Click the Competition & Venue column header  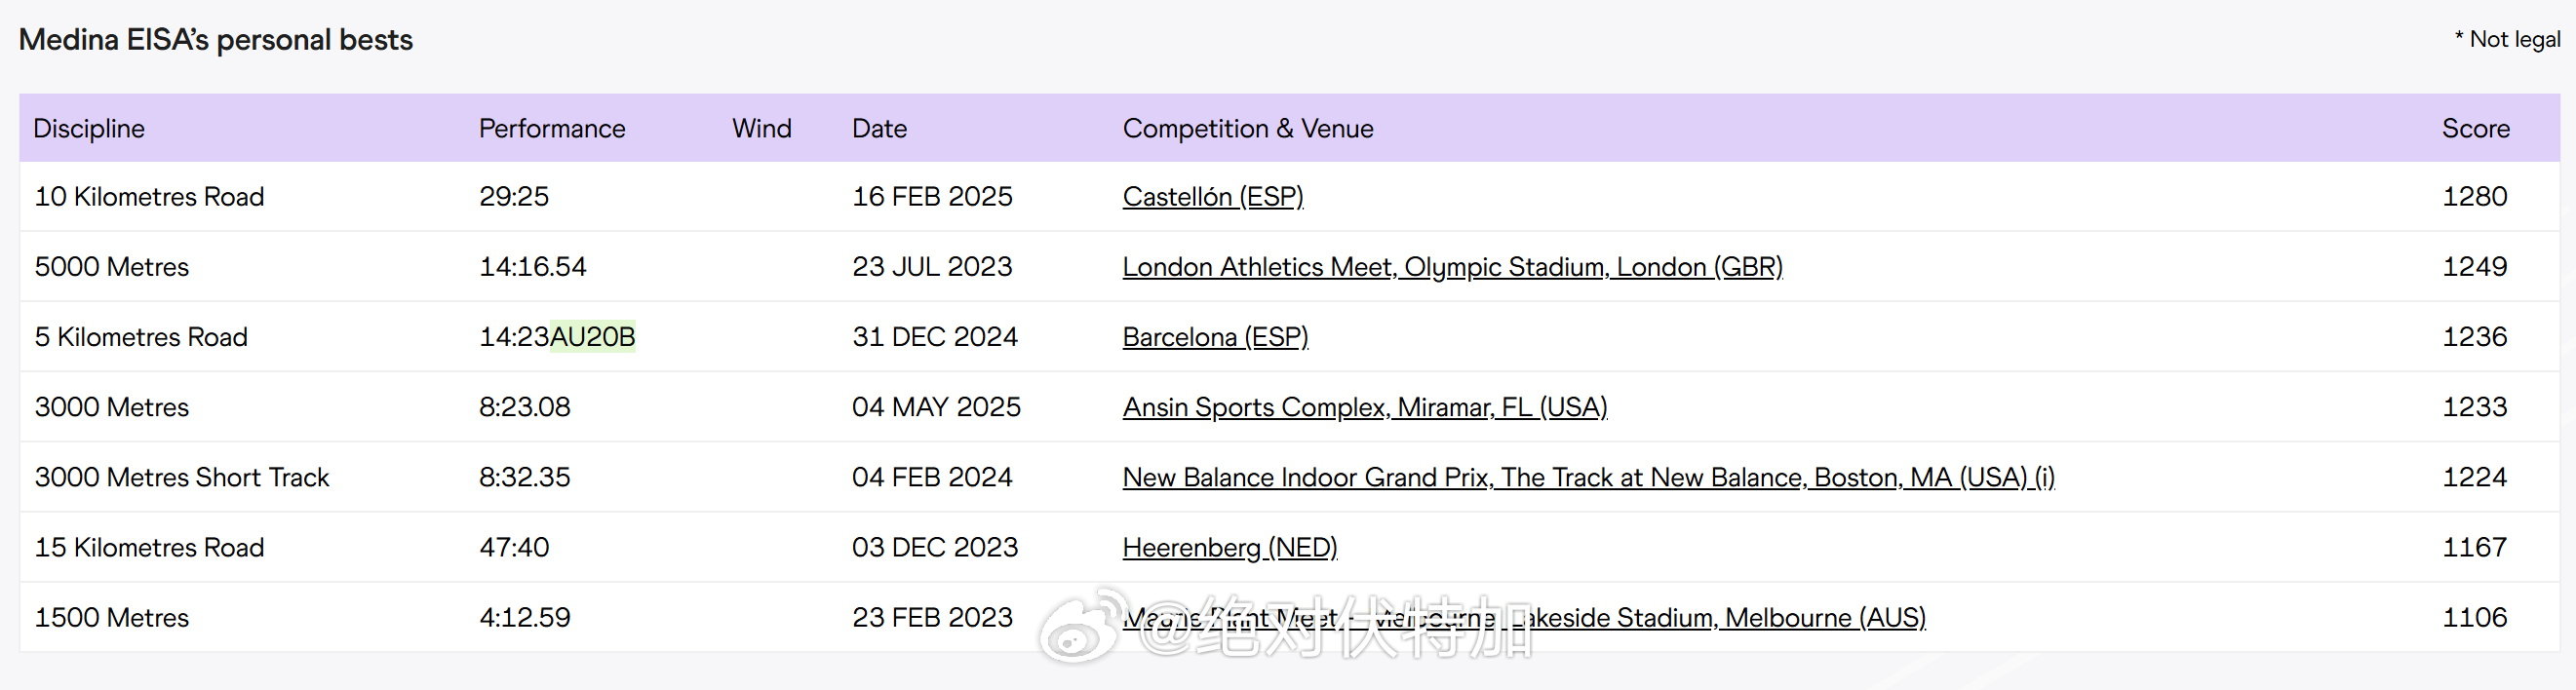coord(1247,128)
